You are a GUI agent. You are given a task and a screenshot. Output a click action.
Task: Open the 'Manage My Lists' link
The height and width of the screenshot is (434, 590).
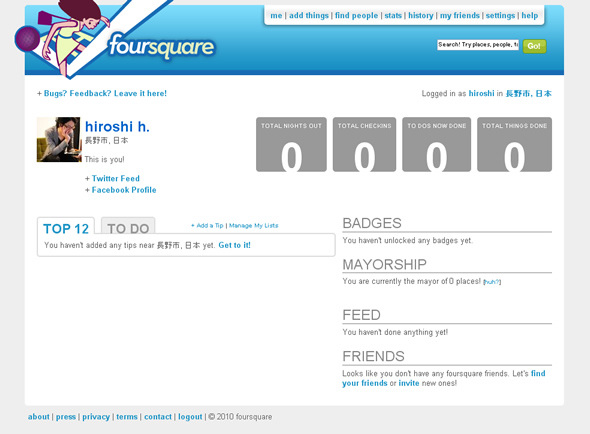coord(254,225)
